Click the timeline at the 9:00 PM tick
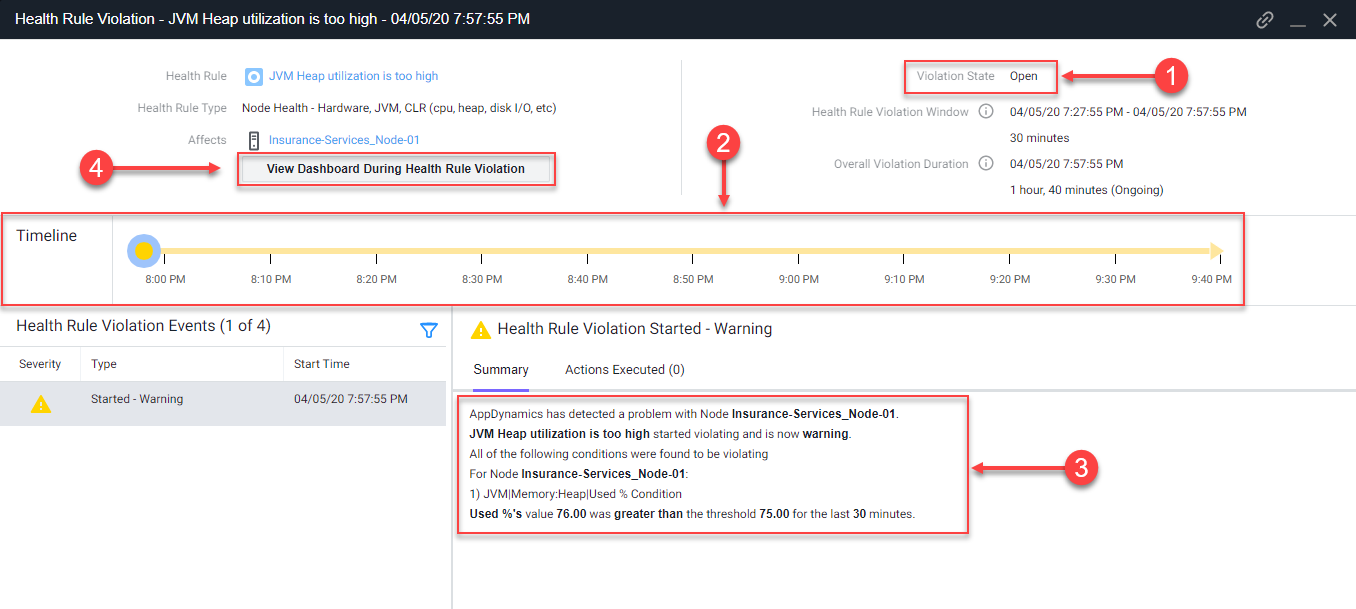Screen dimensions: 1356x609 pyautogui.click(x=798, y=262)
